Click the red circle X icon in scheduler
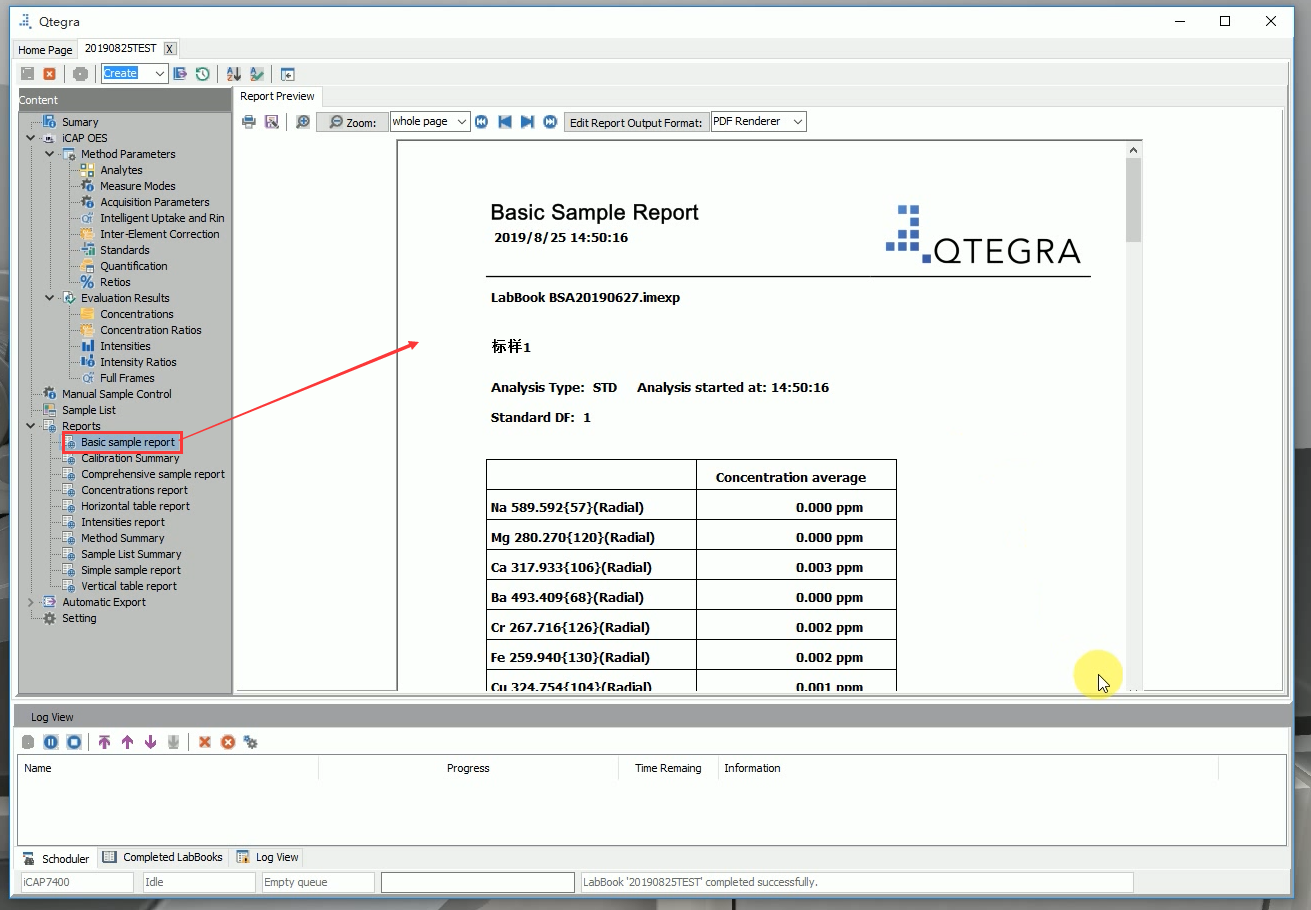Image resolution: width=1311 pixels, height=910 pixels. (x=228, y=742)
